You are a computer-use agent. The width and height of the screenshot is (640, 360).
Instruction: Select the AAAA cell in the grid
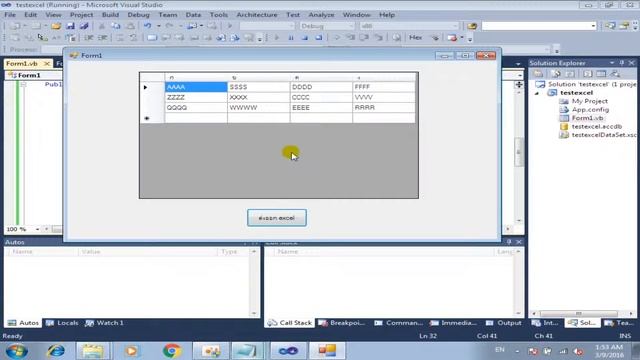(x=196, y=87)
